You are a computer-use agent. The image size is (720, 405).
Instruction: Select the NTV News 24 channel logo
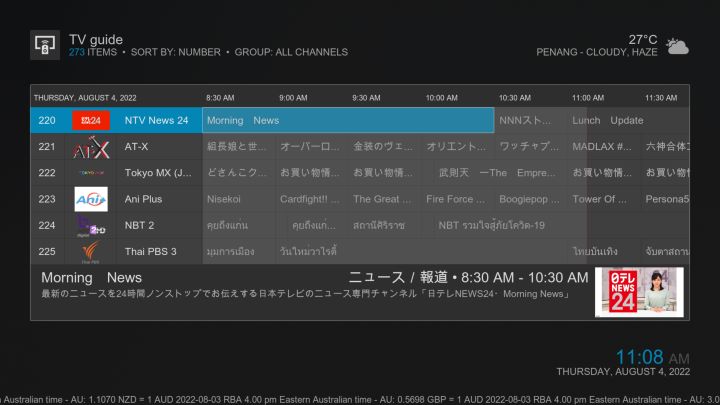[x=91, y=121]
